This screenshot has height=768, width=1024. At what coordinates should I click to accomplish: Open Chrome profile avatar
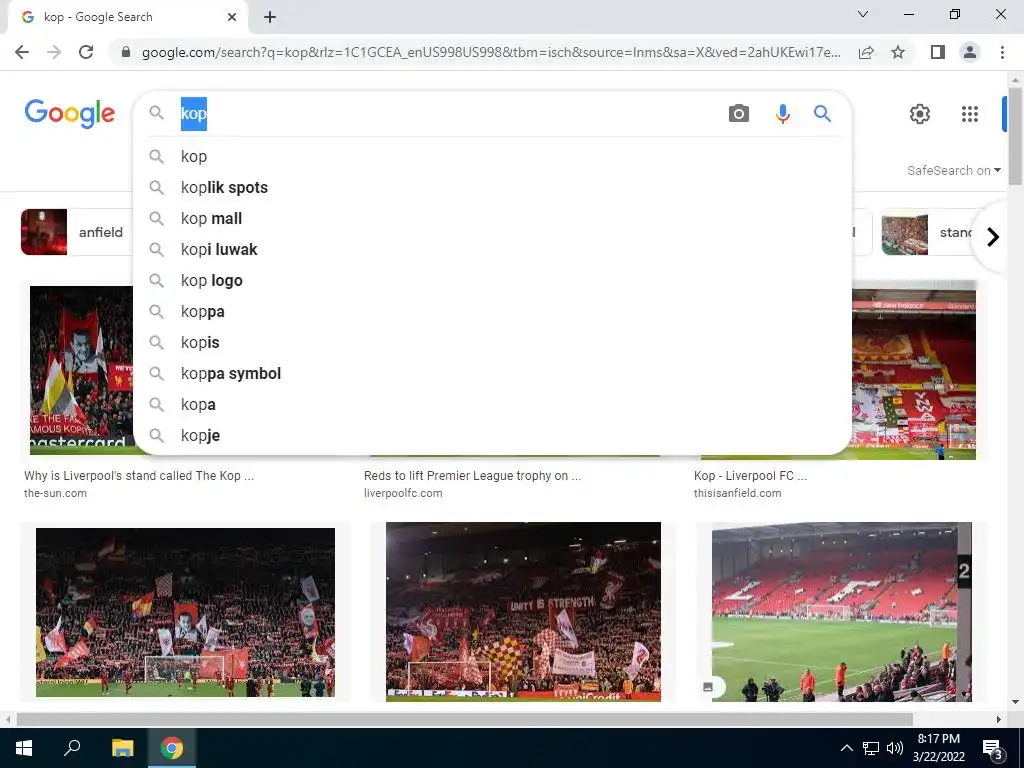pos(970,52)
